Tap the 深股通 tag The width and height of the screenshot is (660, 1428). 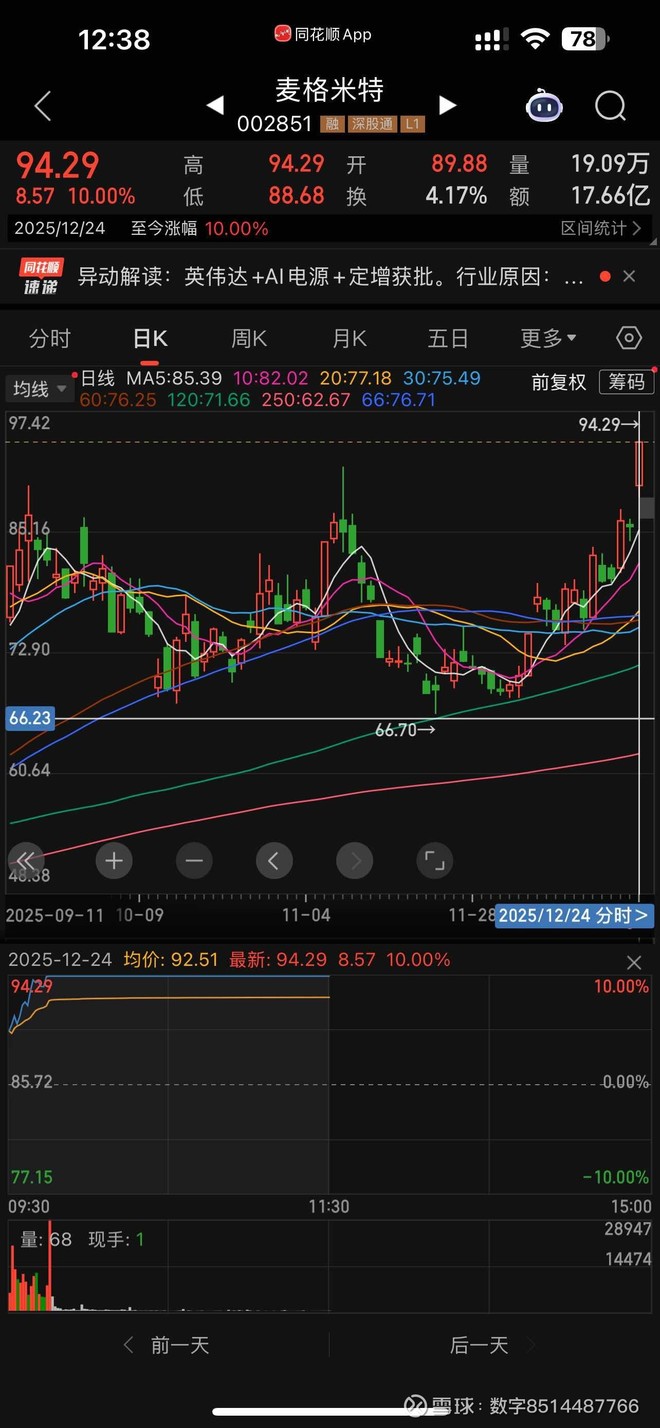[x=371, y=124]
